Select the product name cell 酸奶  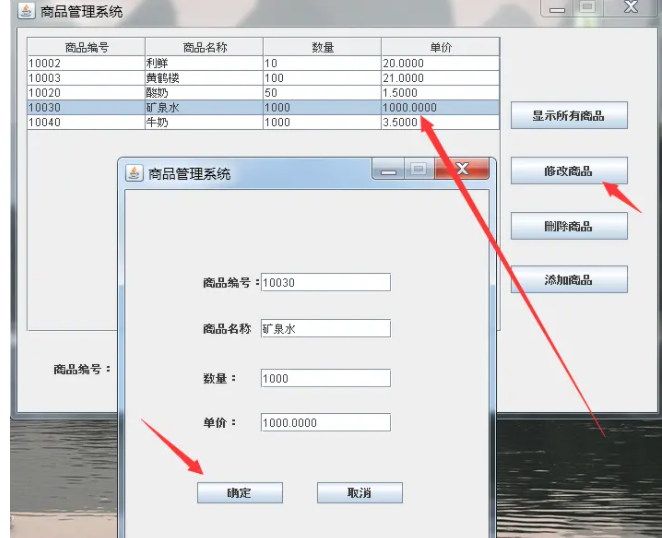204,93
